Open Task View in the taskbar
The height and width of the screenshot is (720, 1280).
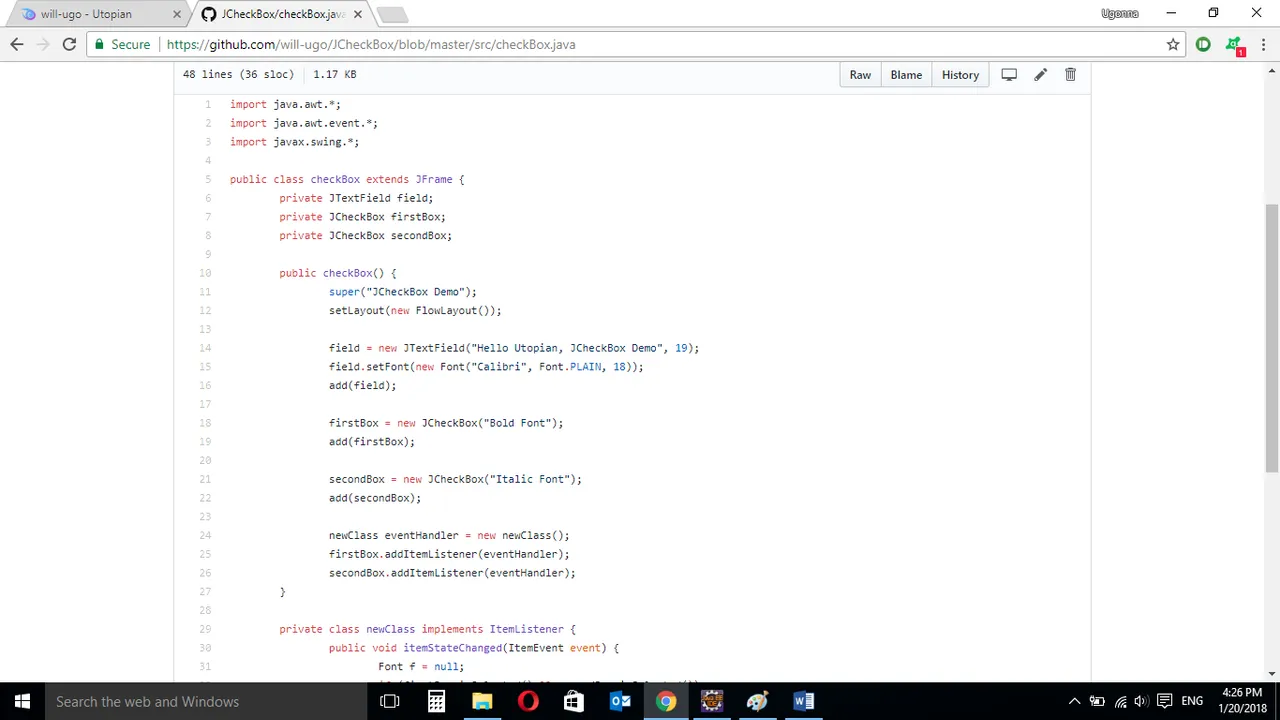[x=390, y=701]
